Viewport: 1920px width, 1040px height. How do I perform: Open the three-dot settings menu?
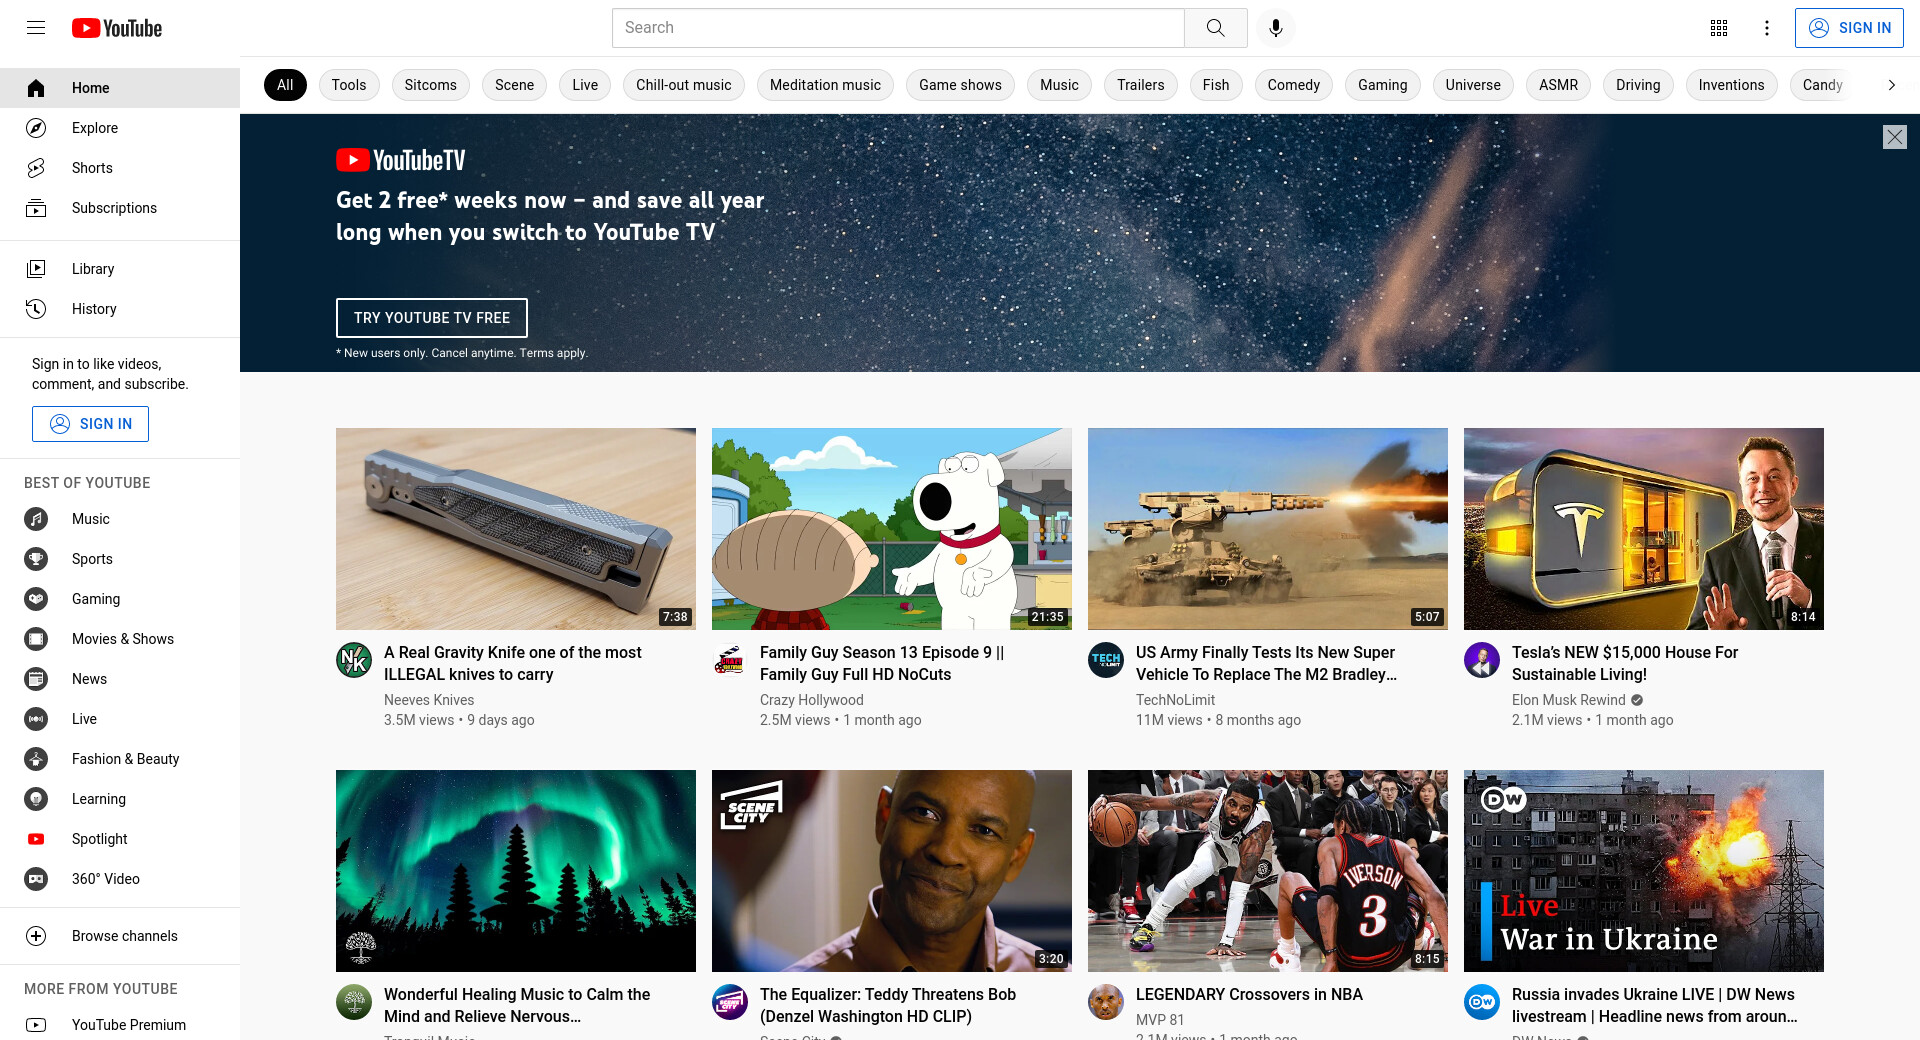(x=1767, y=28)
